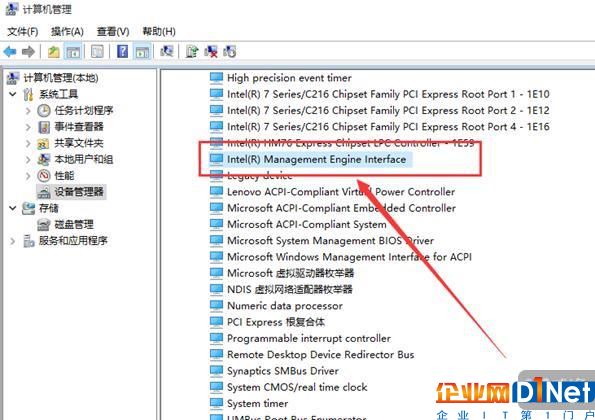Click the 事件查看器 icon
Screen dimensions: 595x420
coord(44,127)
